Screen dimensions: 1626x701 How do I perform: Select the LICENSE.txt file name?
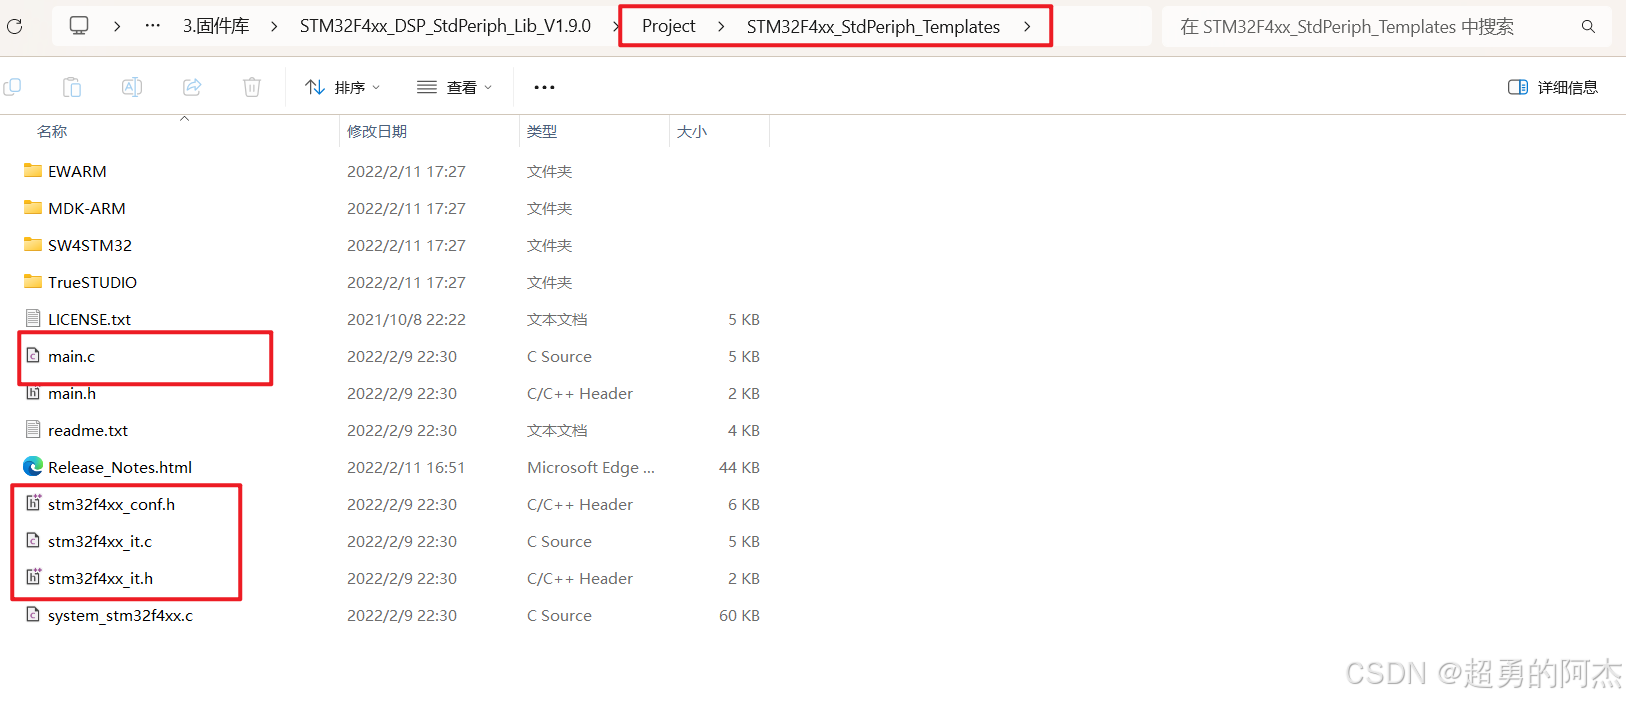point(89,320)
